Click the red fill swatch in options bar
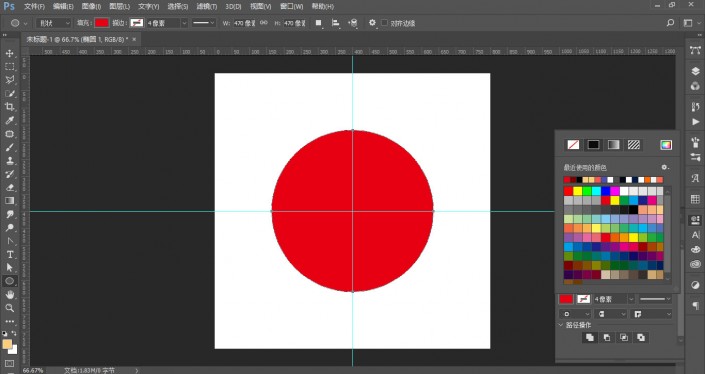Viewport: 705px width, 374px height. (x=102, y=23)
